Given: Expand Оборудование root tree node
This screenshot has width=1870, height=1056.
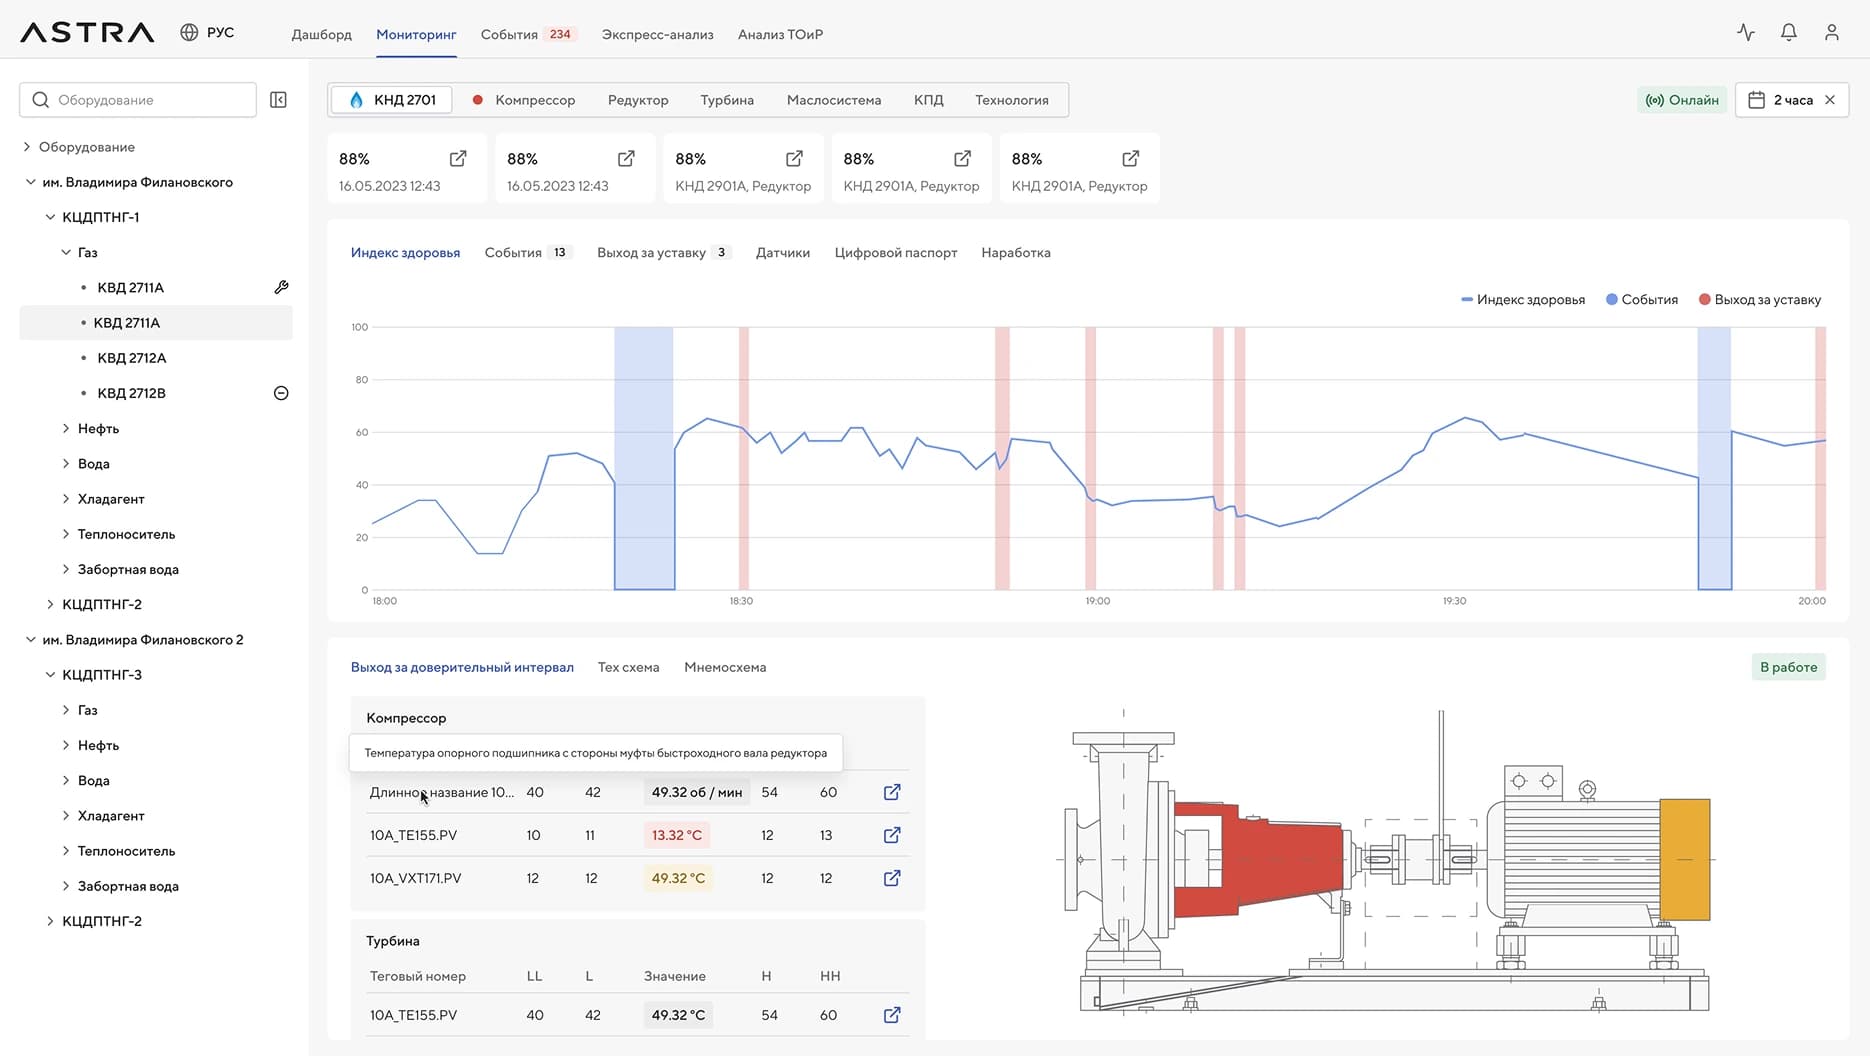Looking at the screenshot, I should (27, 147).
